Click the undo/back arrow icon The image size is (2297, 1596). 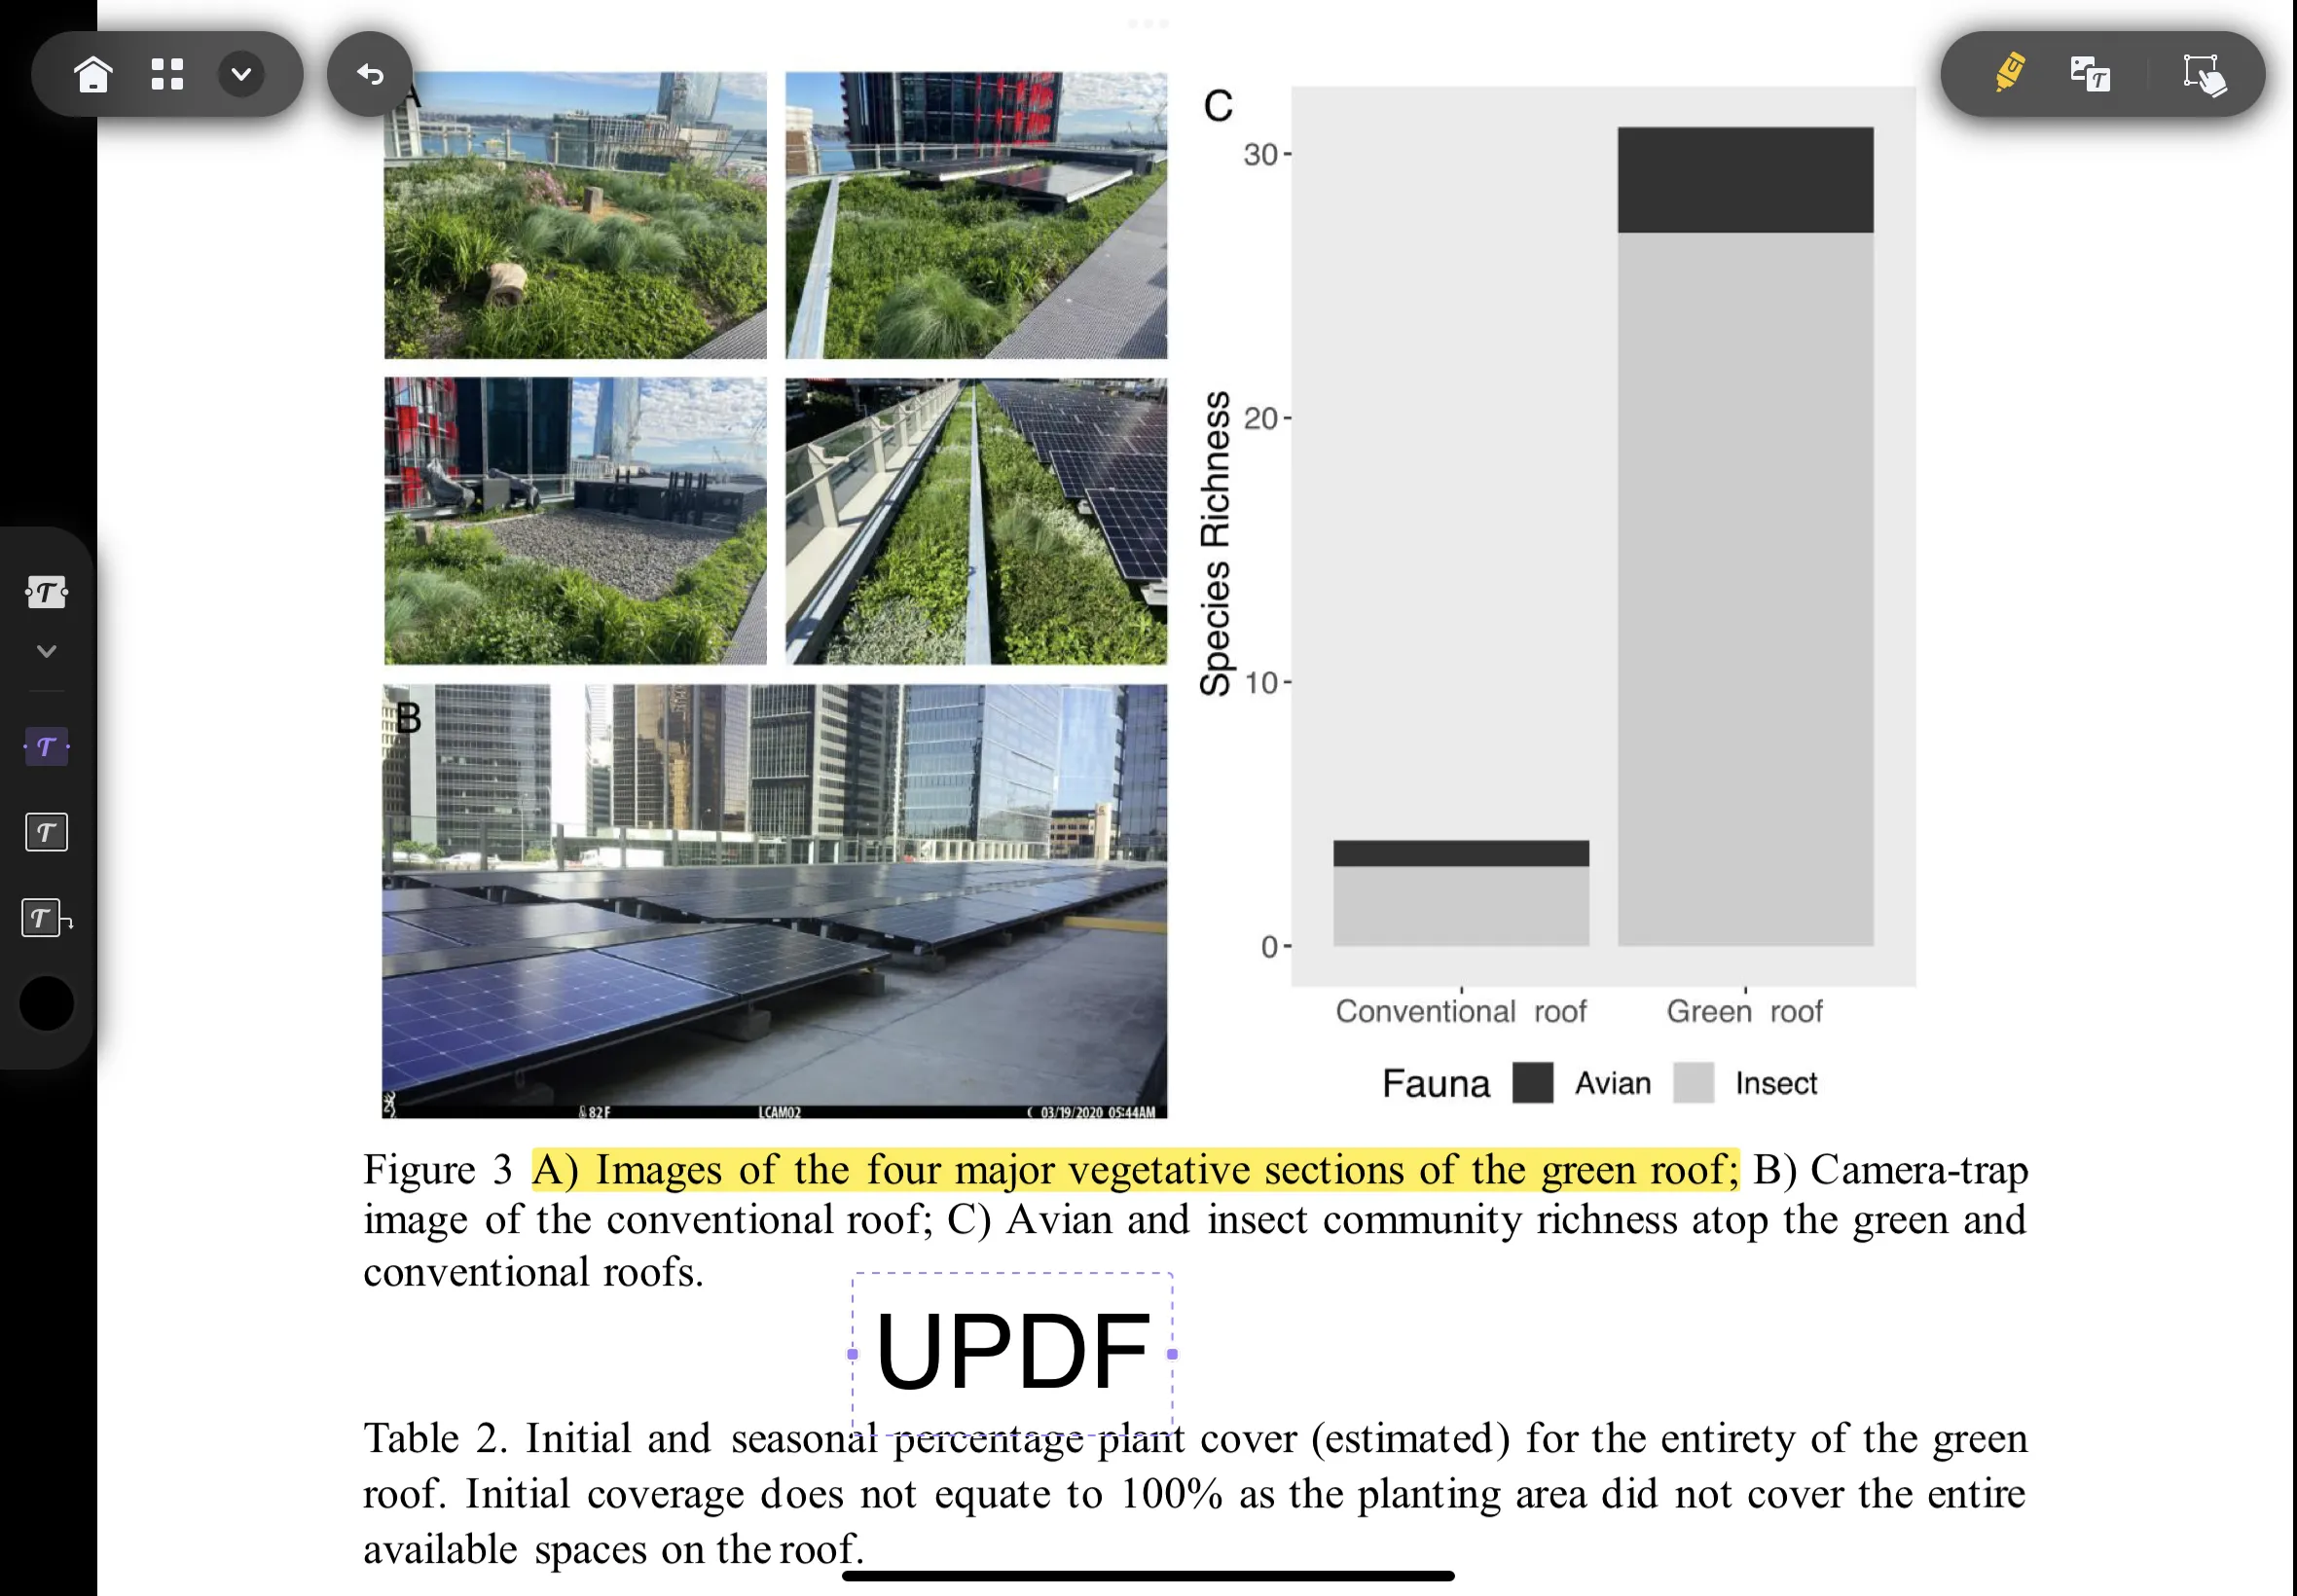(367, 71)
